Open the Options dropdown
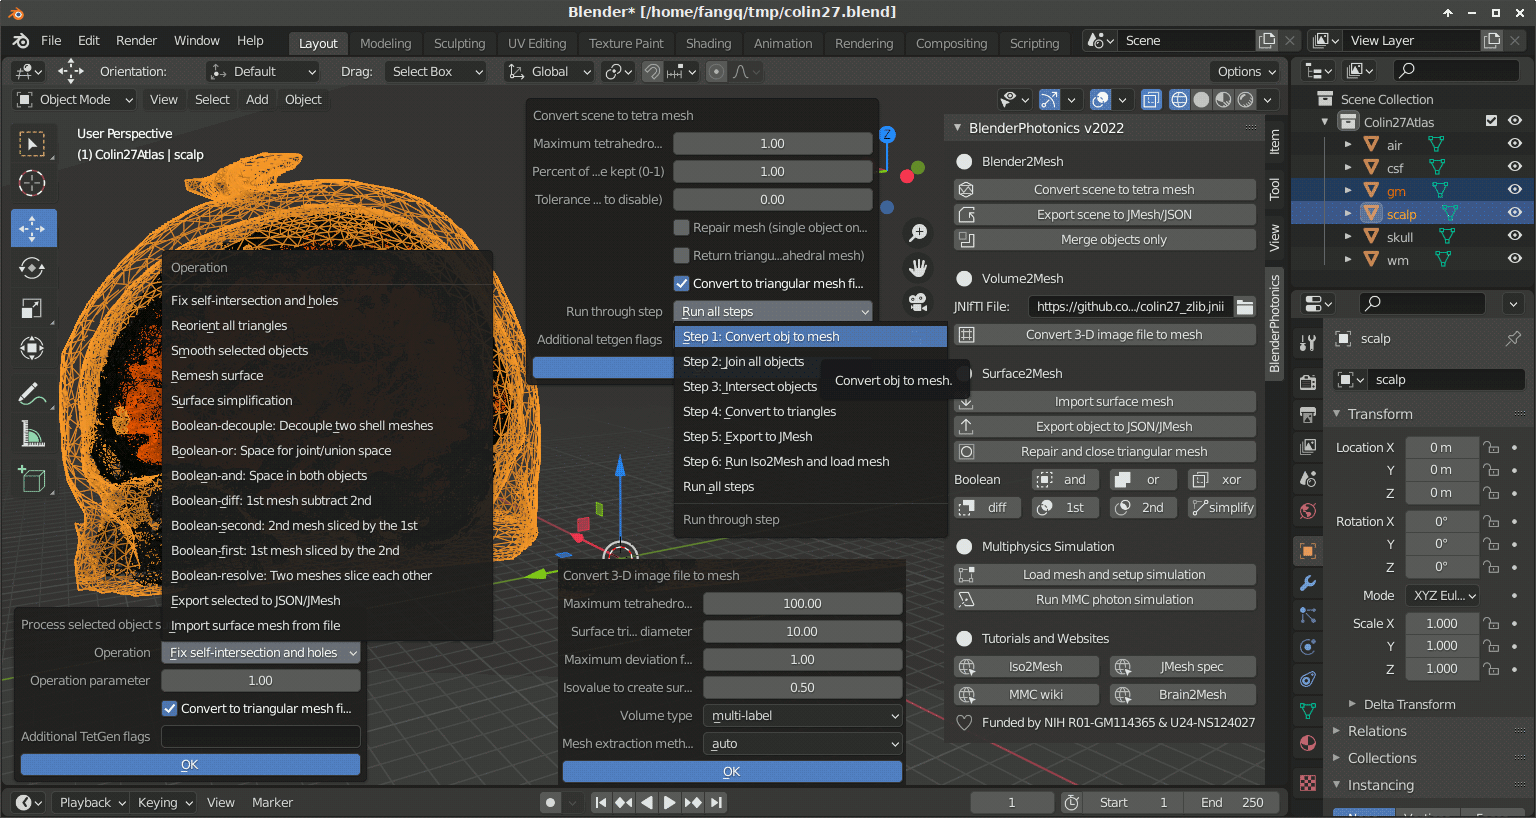Viewport: 1536px width, 818px height. point(1246,71)
